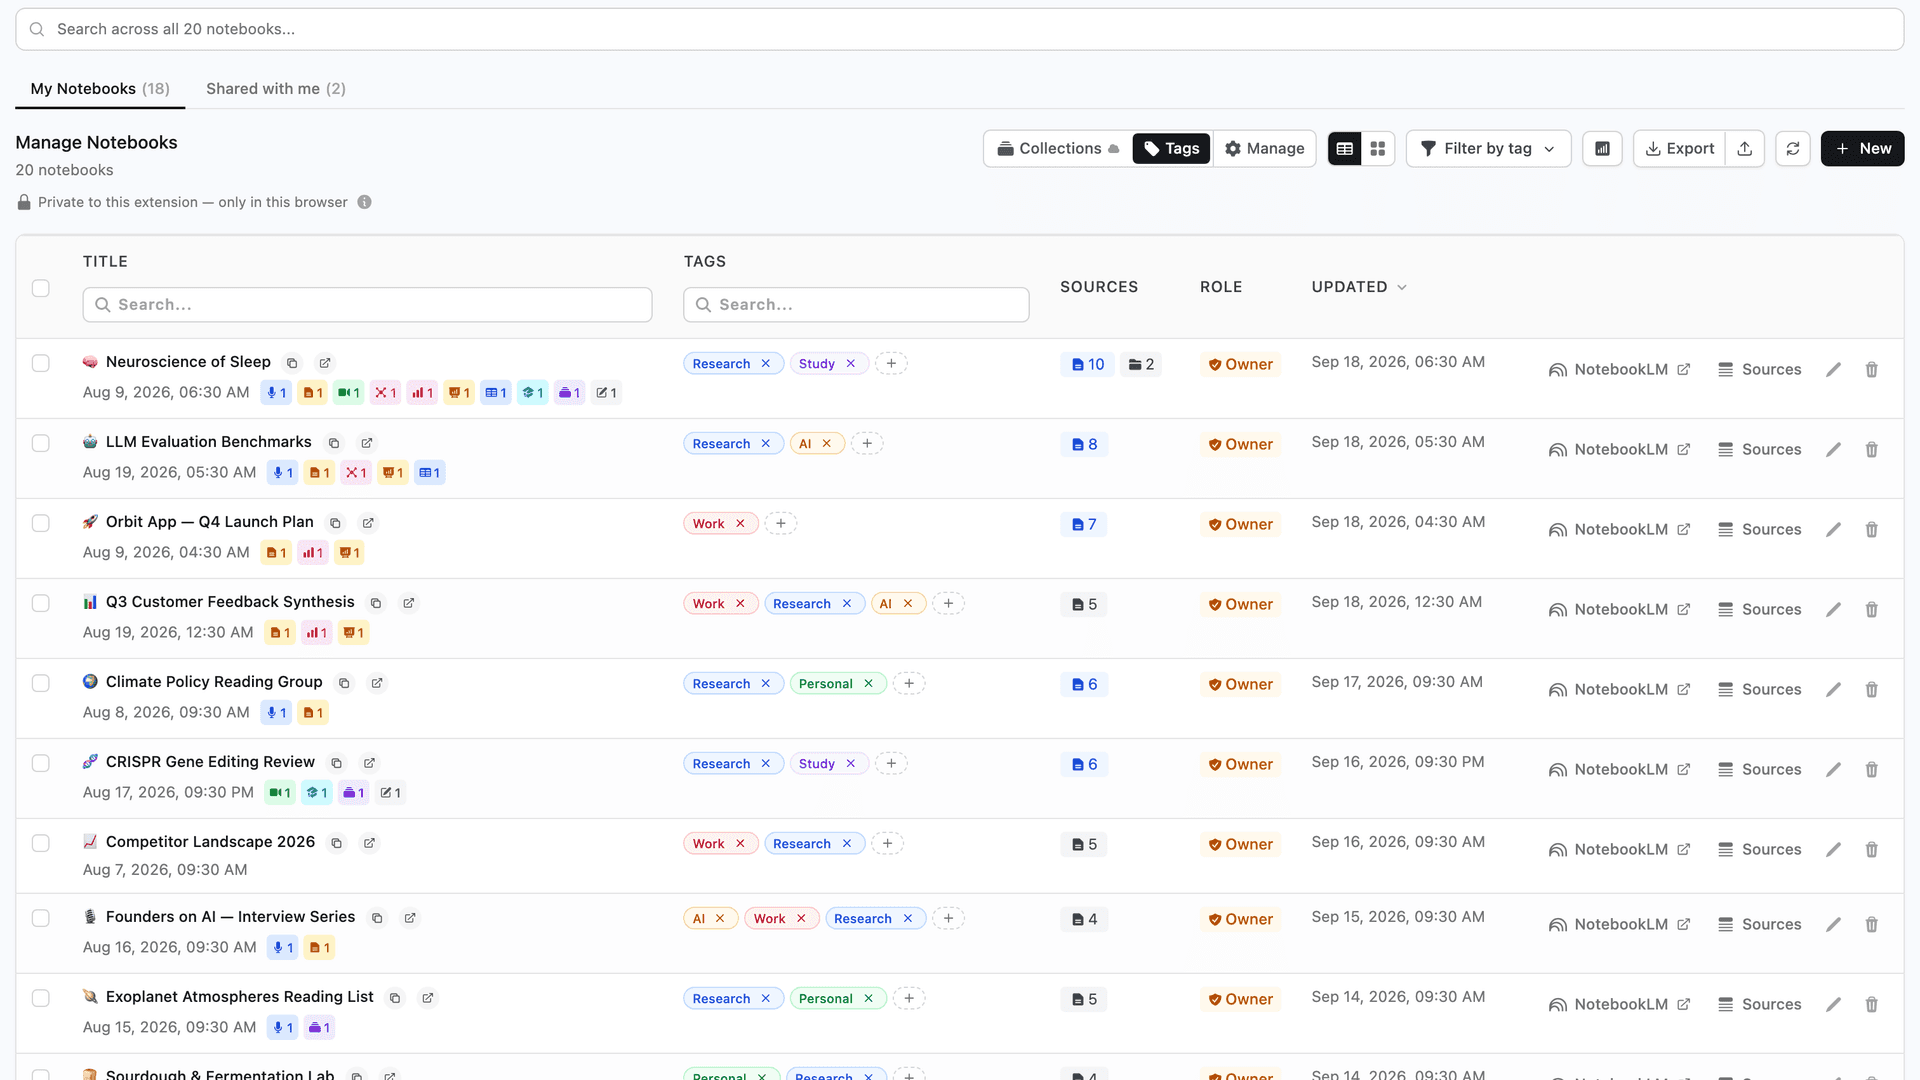Check the Founders on AI — Interview Series row
The width and height of the screenshot is (1920, 1080).
(41, 918)
